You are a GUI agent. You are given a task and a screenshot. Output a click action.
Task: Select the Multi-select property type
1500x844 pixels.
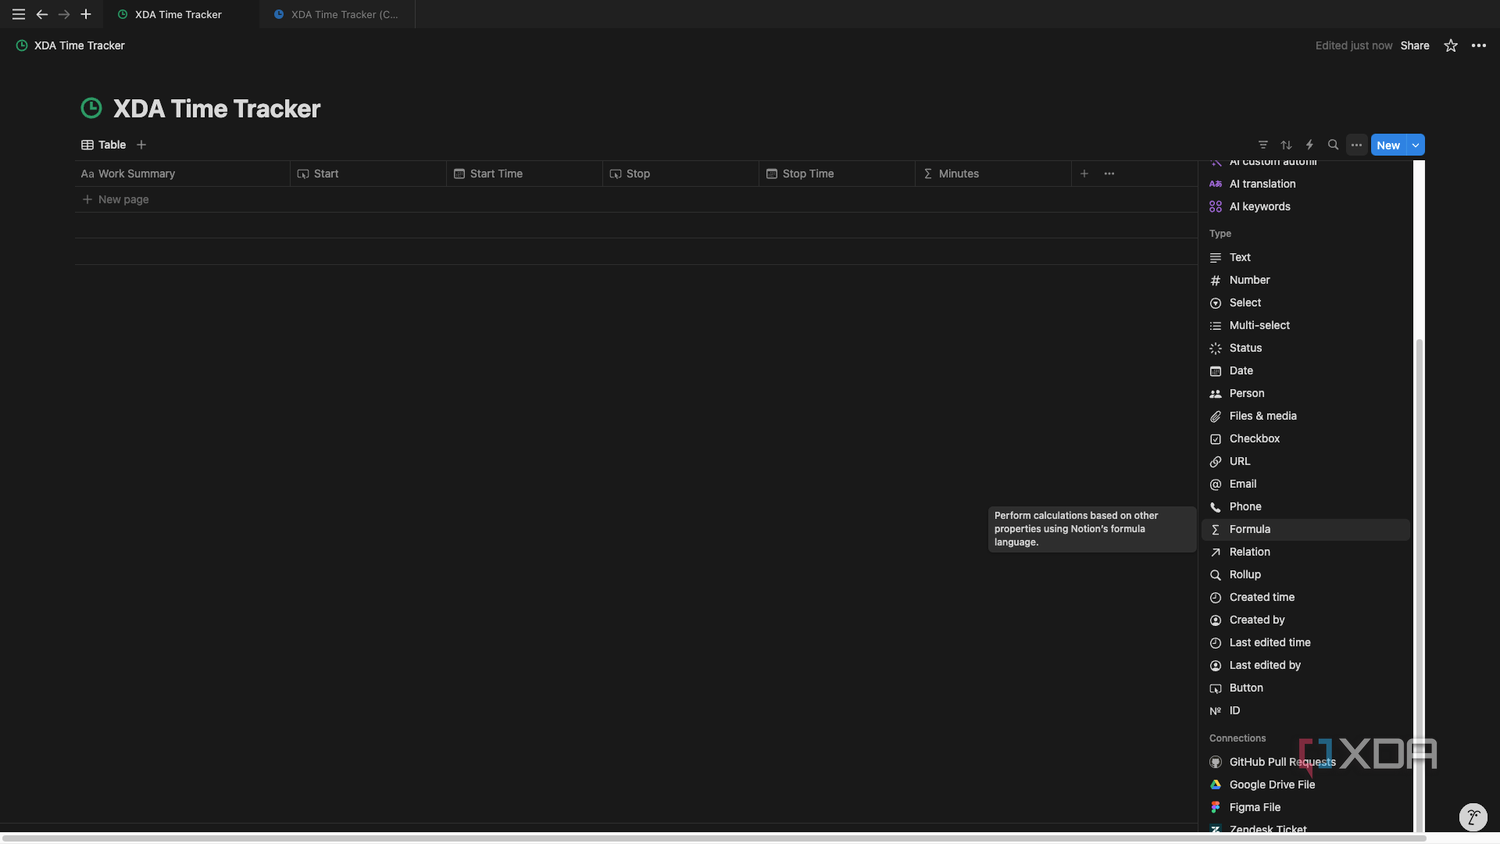tap(1305, 326)
